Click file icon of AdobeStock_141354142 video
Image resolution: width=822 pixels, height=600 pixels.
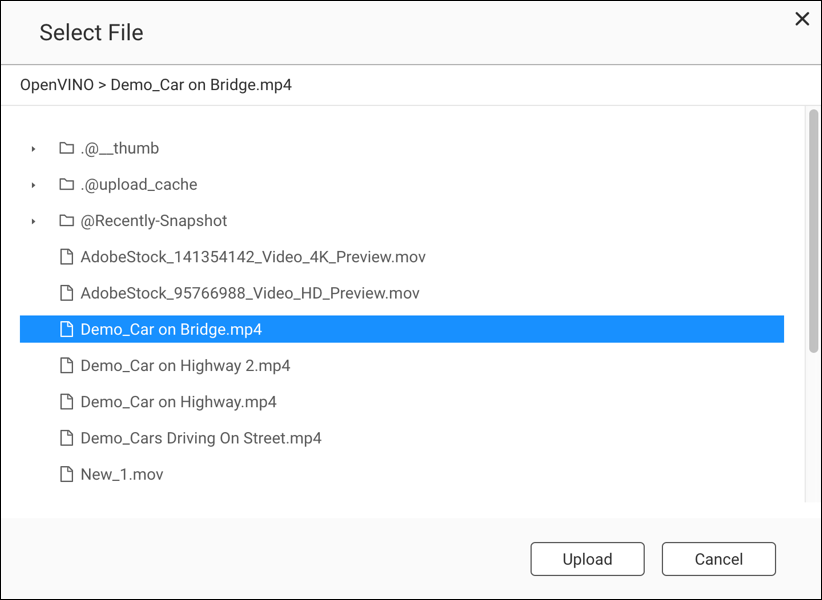point(67,257)
